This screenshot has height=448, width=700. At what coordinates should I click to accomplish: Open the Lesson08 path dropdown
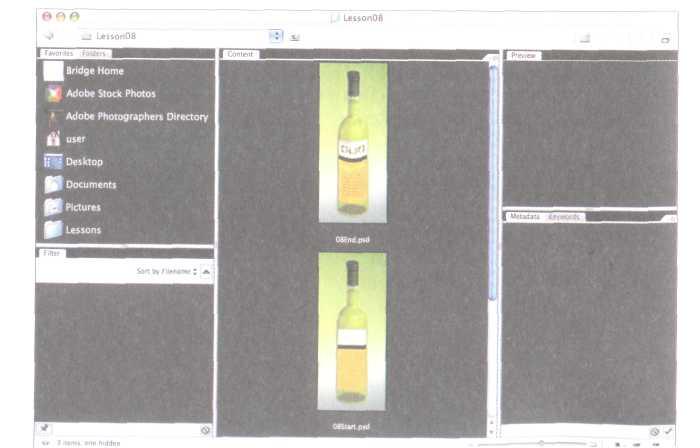tap(276, 36)
